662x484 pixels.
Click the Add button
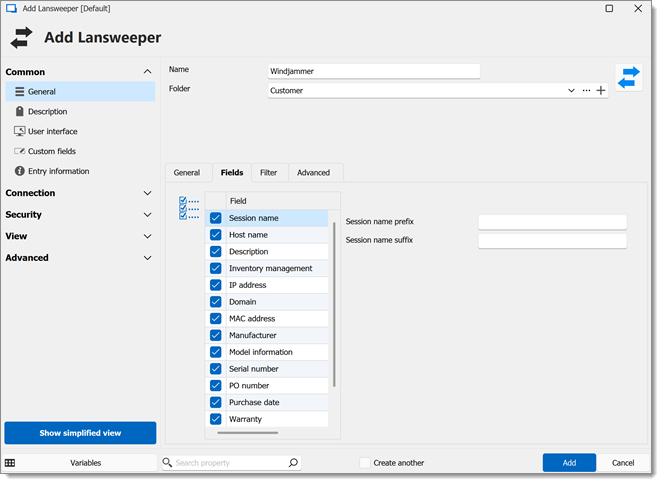click(x=569, y=463)
